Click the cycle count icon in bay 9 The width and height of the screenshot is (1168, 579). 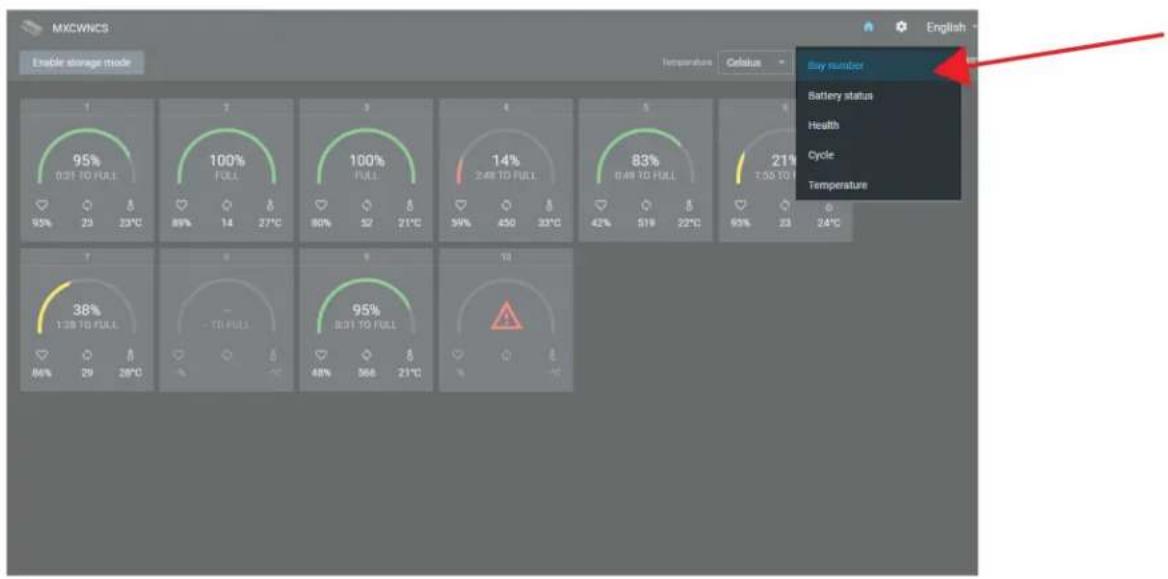point(366,355)
